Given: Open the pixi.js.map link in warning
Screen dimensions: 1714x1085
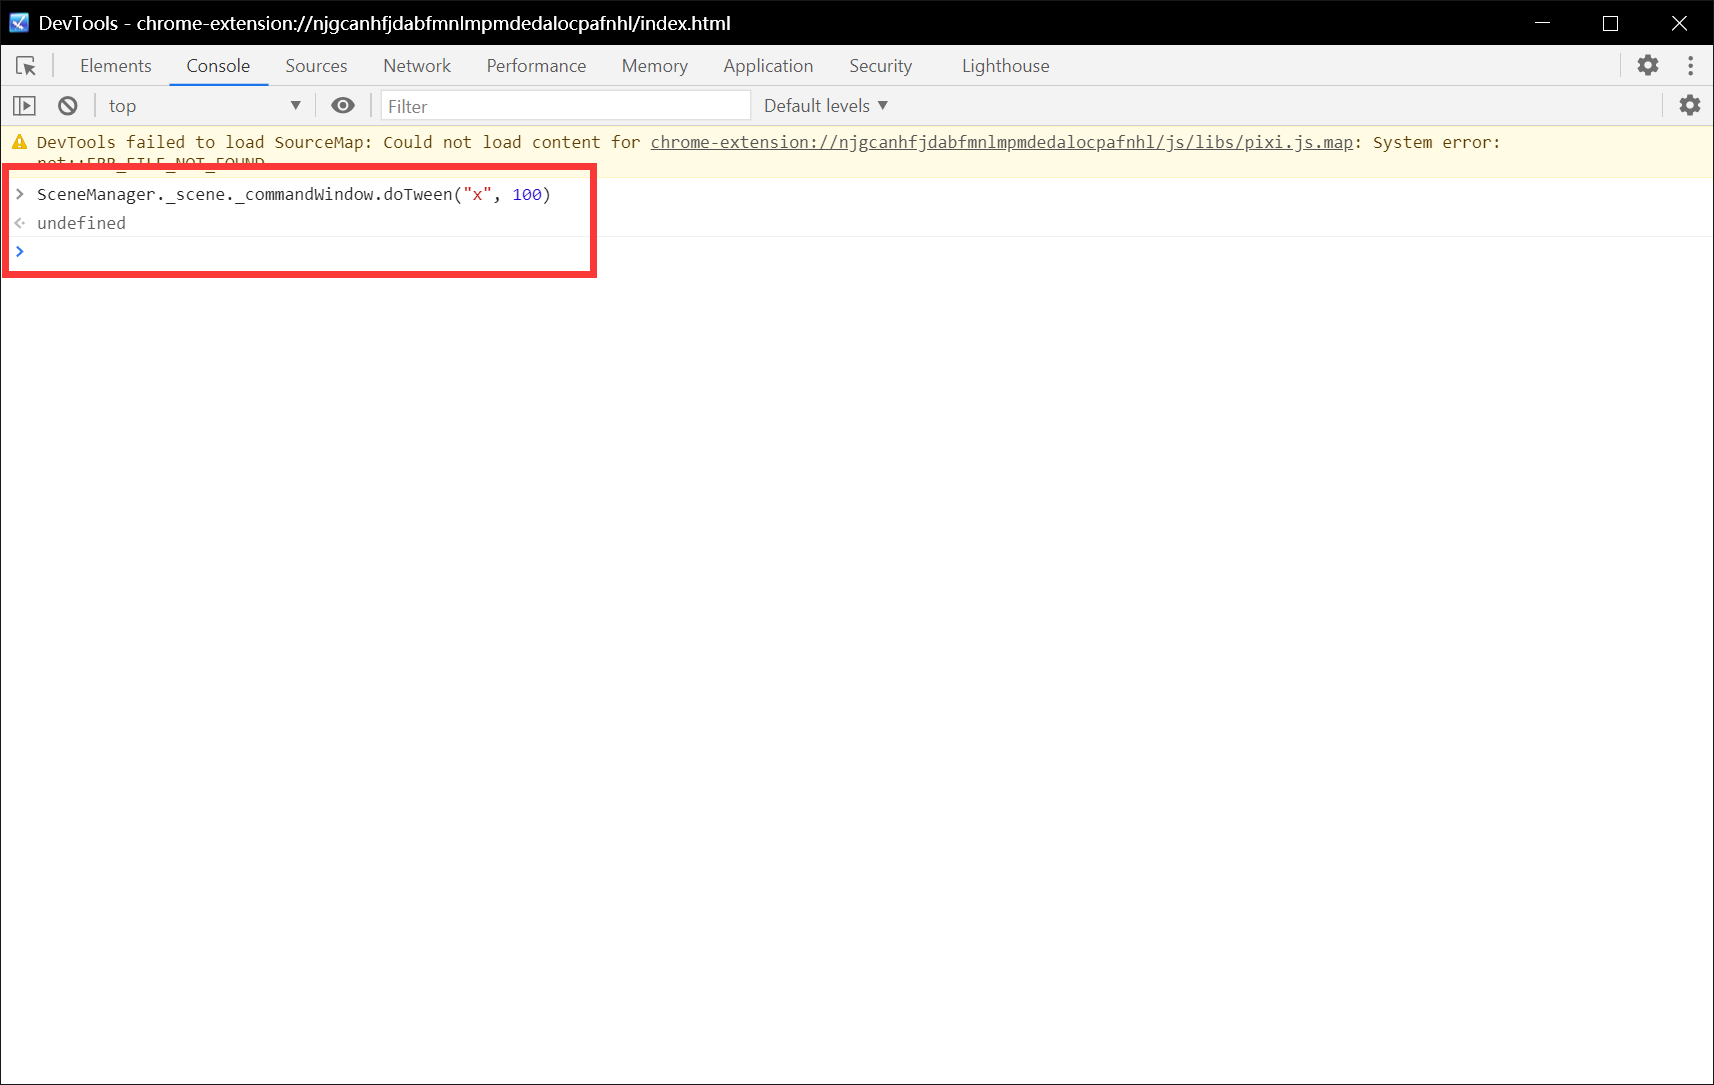Looking at the screenshot, I should pyautogui.click(x=1002, y=143).
